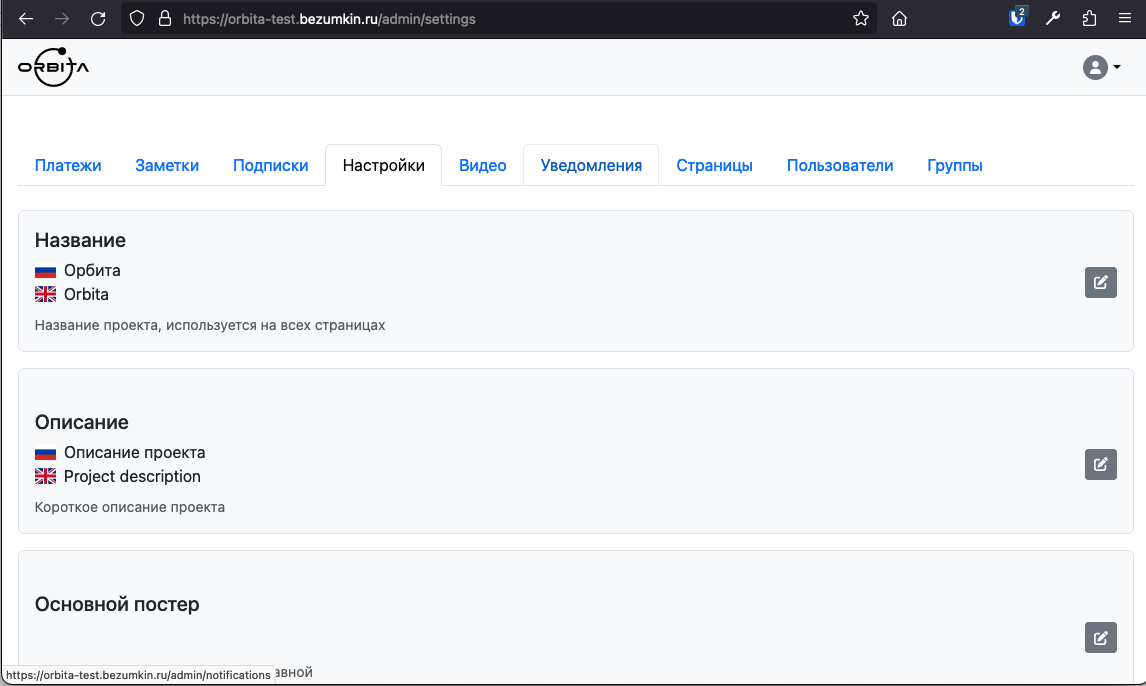The width and height of the screenshot is (1146, 686).
Task: Edit the Основной постер setting
Action: tap(1100, 638)
